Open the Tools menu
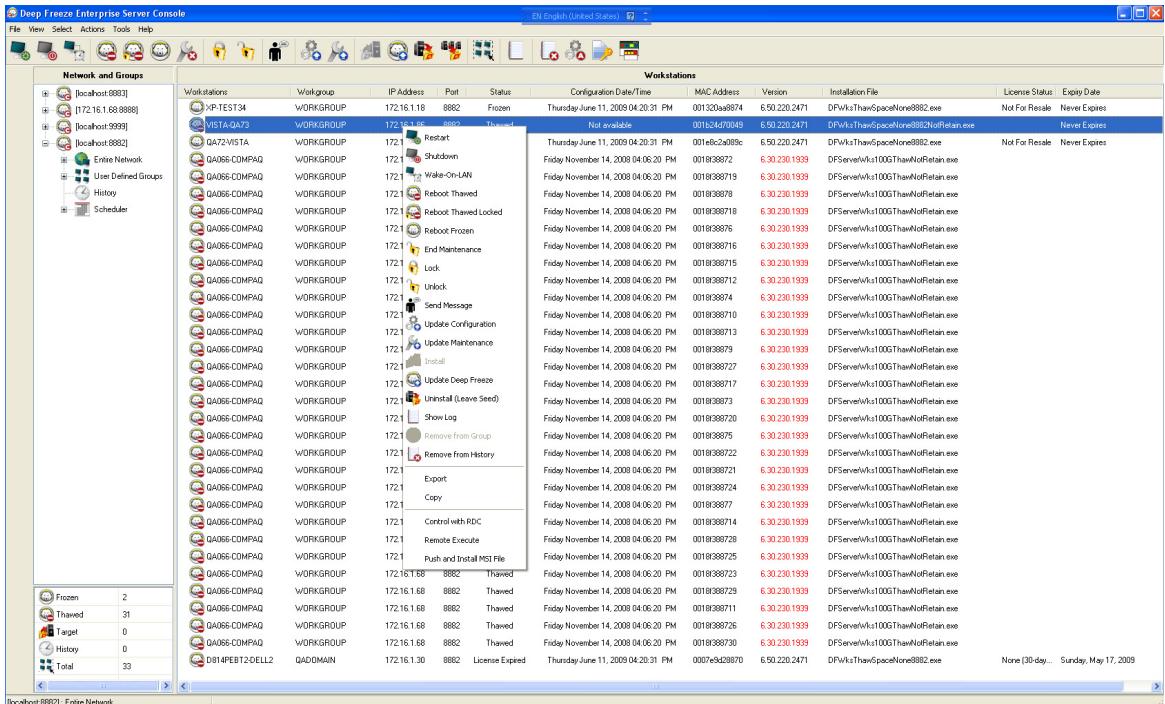Viewport: 1165px width, 704px height. coord(121,29)
